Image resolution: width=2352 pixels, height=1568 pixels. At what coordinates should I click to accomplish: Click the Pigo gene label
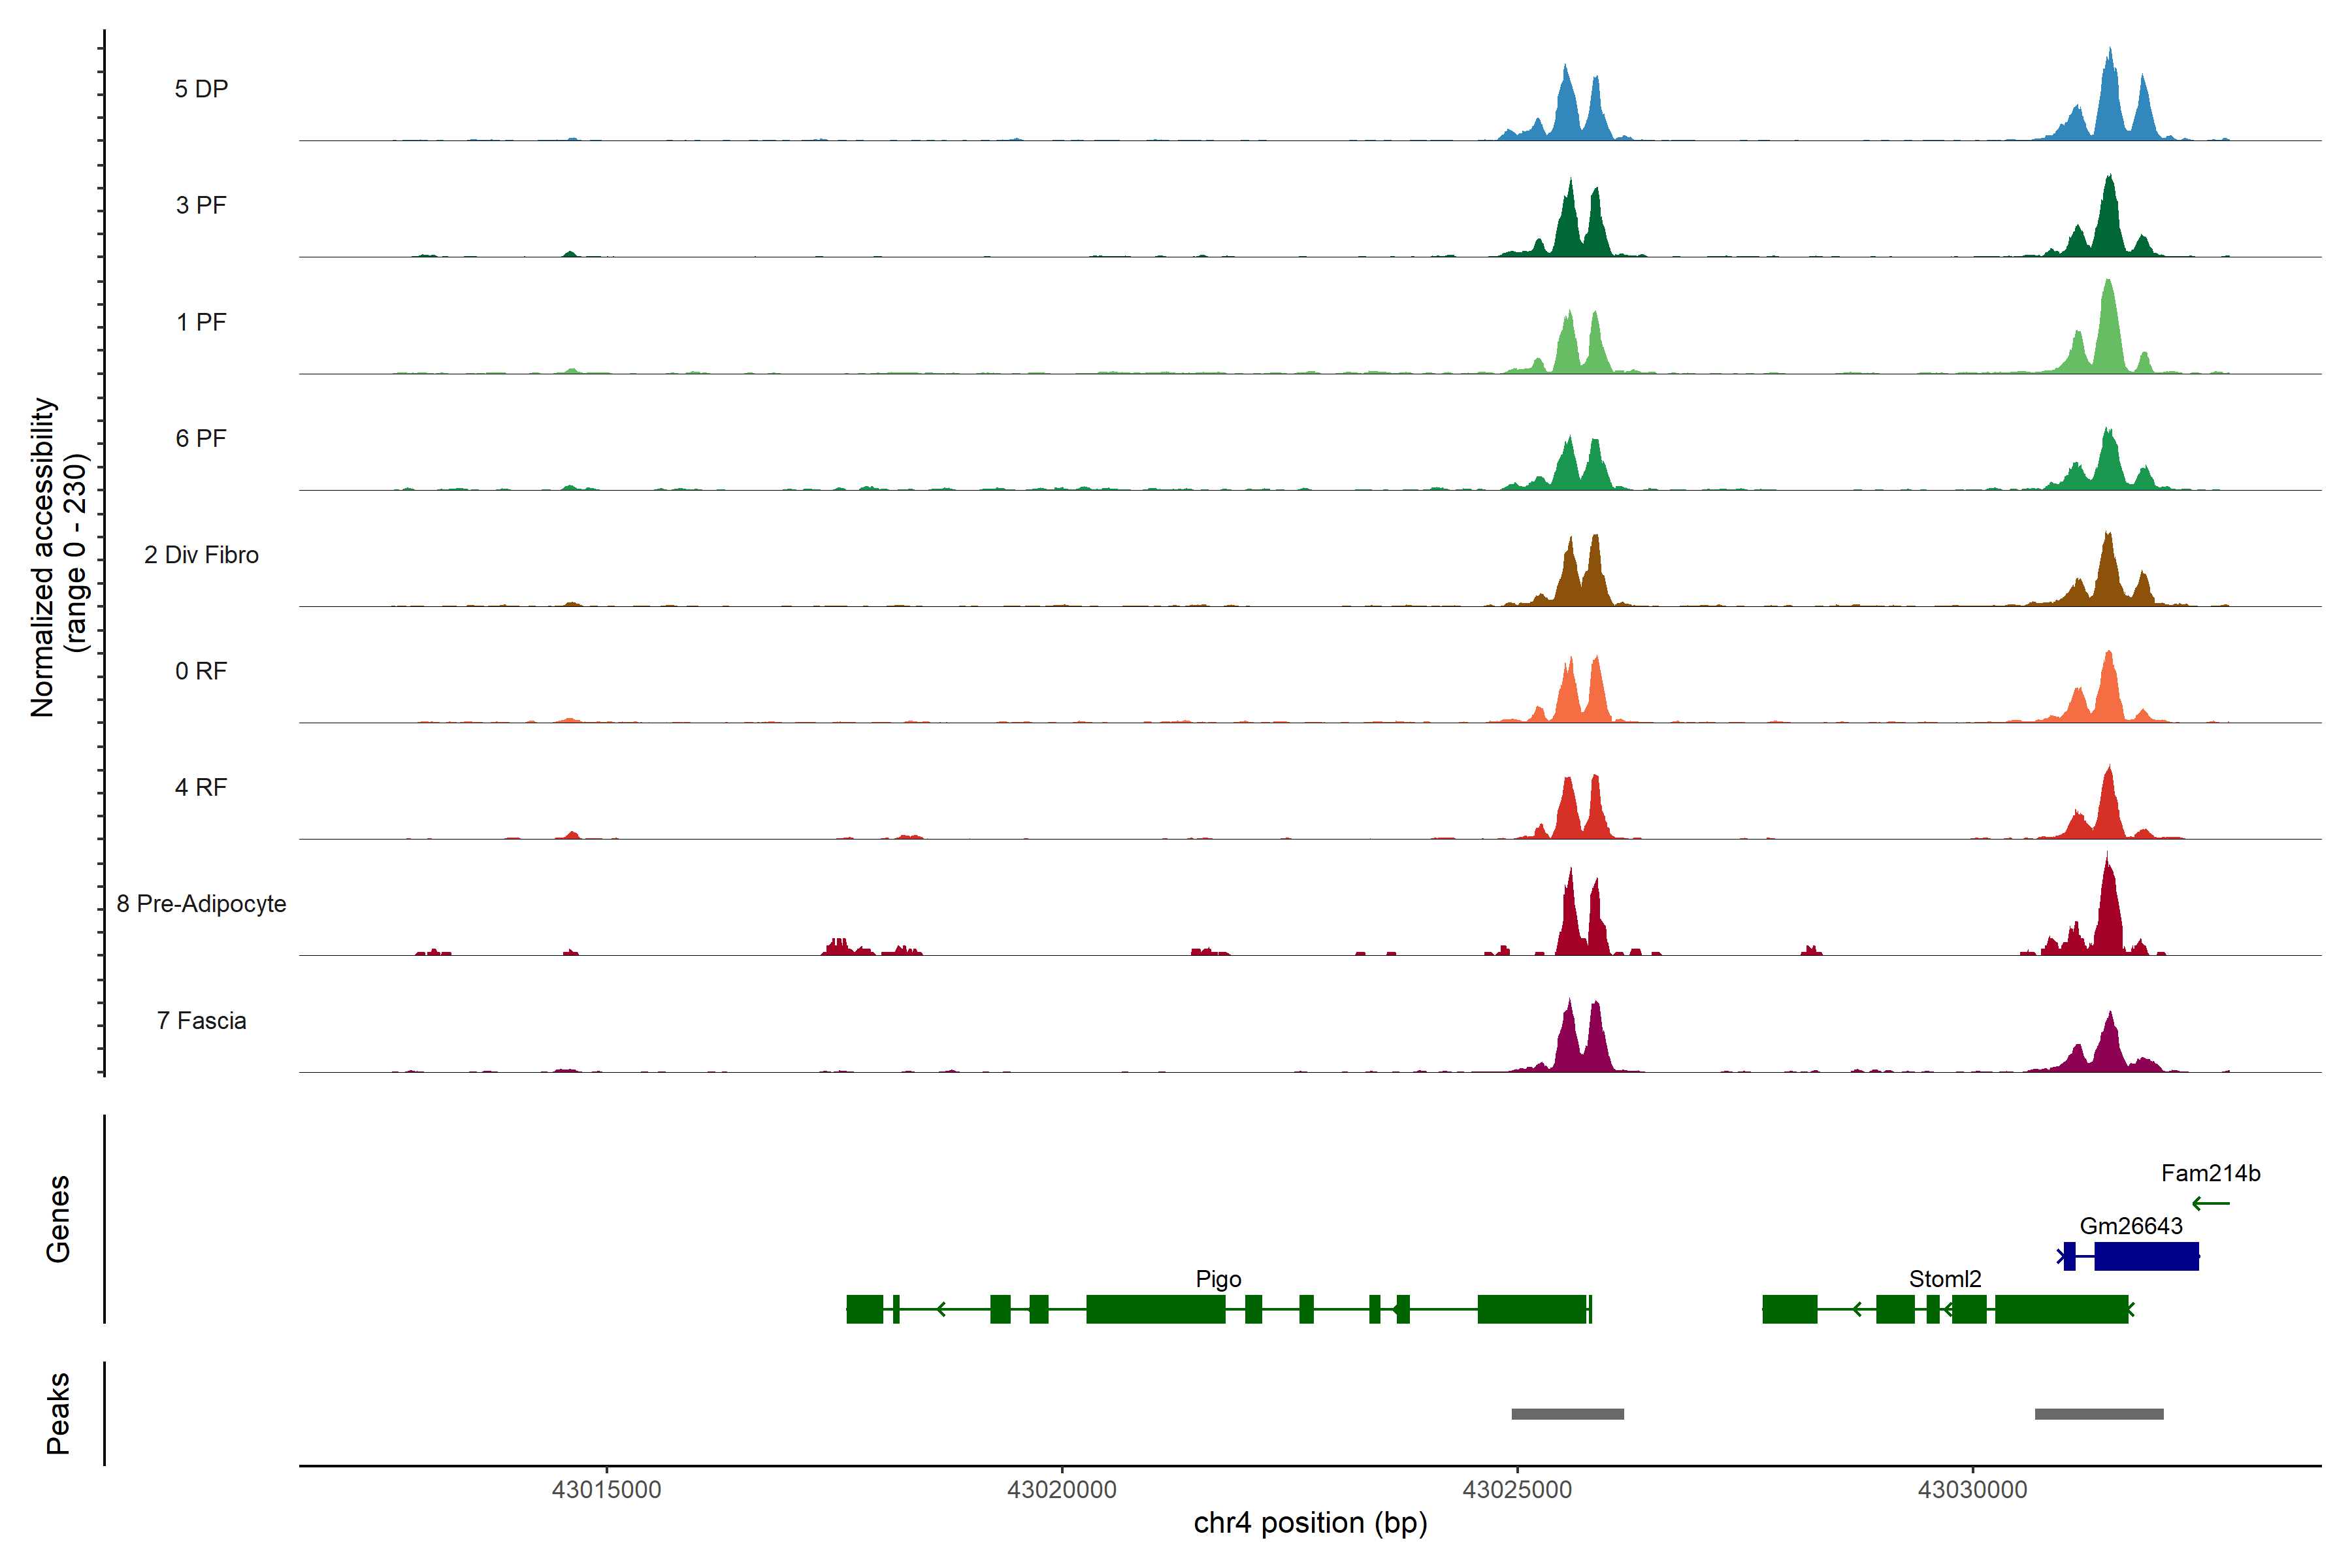tap(1218, 1279)
